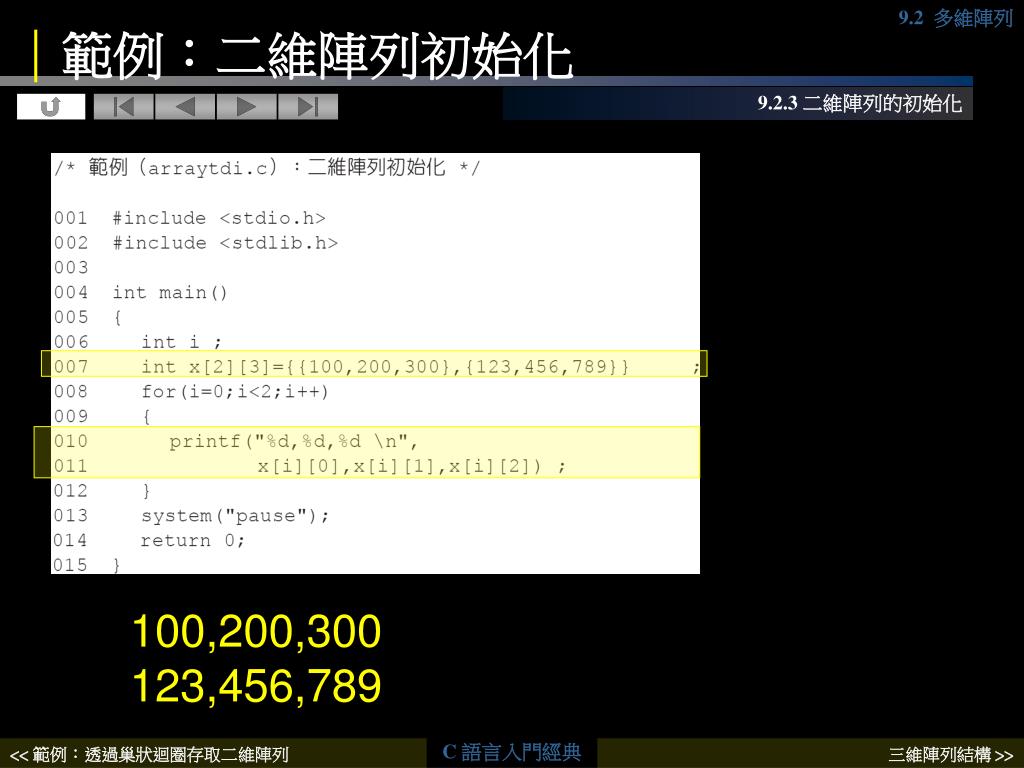Click line 011 with x[i][0],x[i][1],x[i][2]
1024x768 pixels.
[310, 466]
